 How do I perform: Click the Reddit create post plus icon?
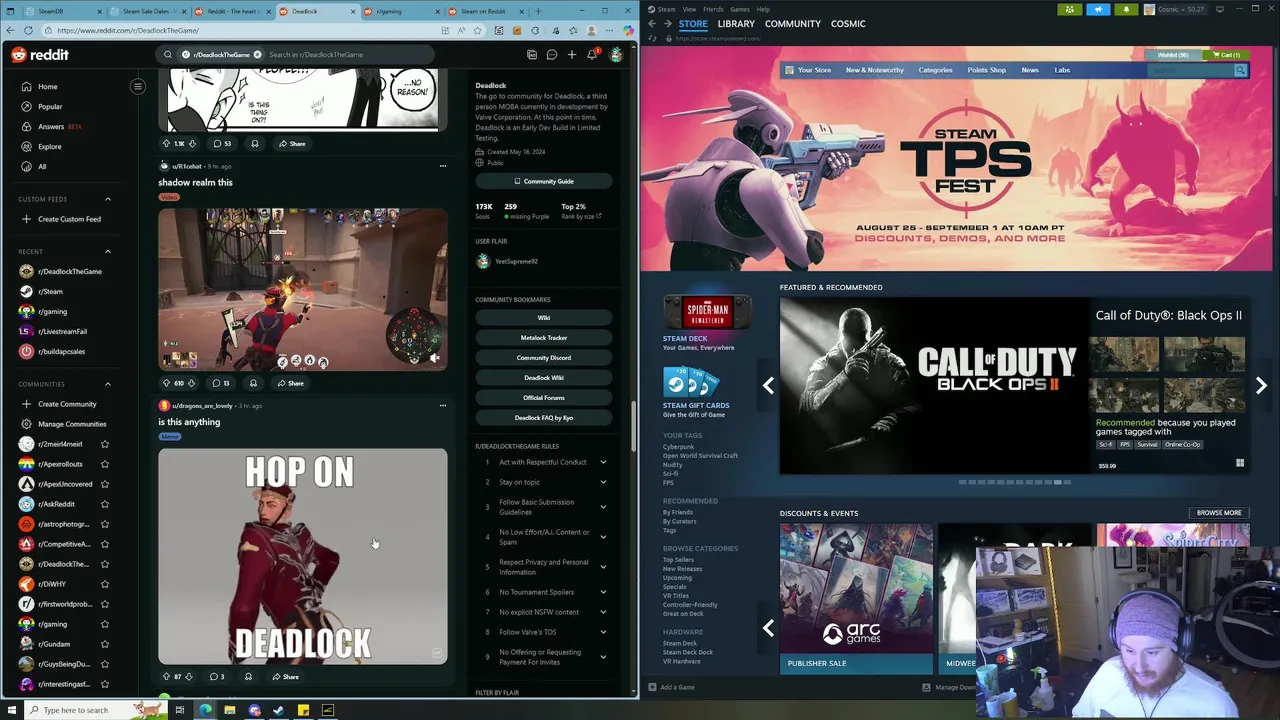click(x=572, y=55)
